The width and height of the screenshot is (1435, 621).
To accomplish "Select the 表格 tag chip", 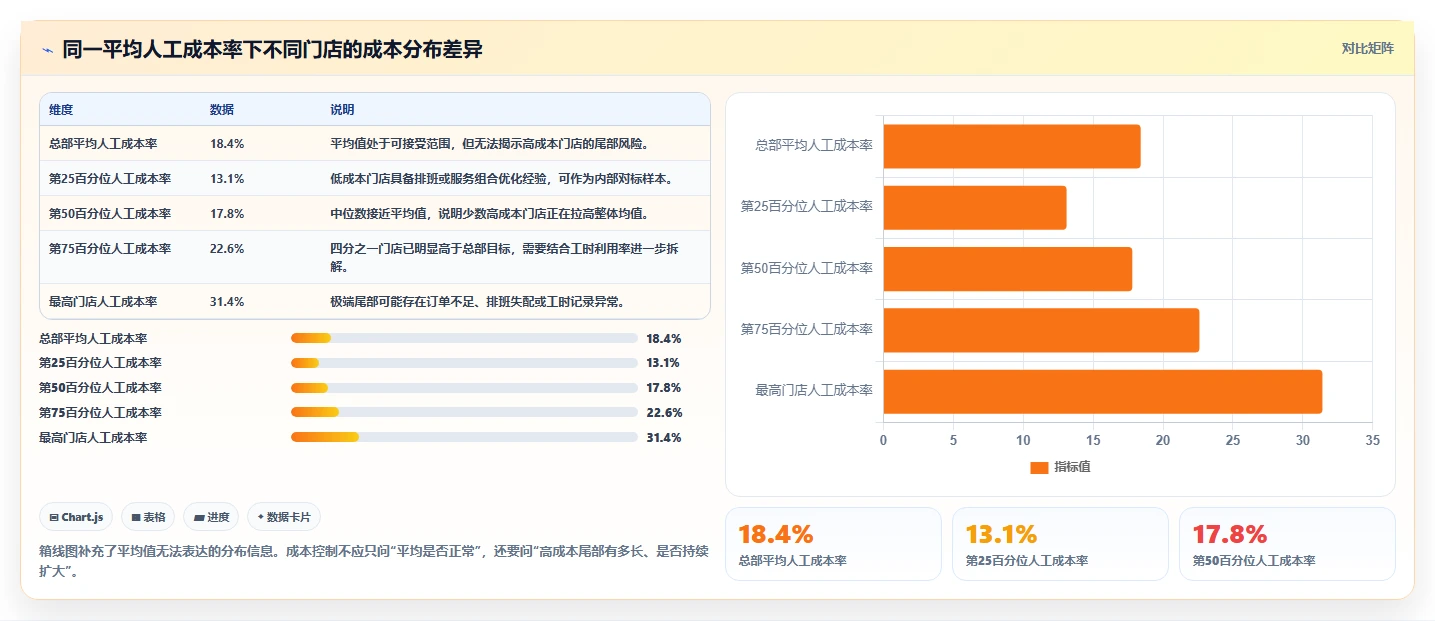I will click(x=148, y=517).
